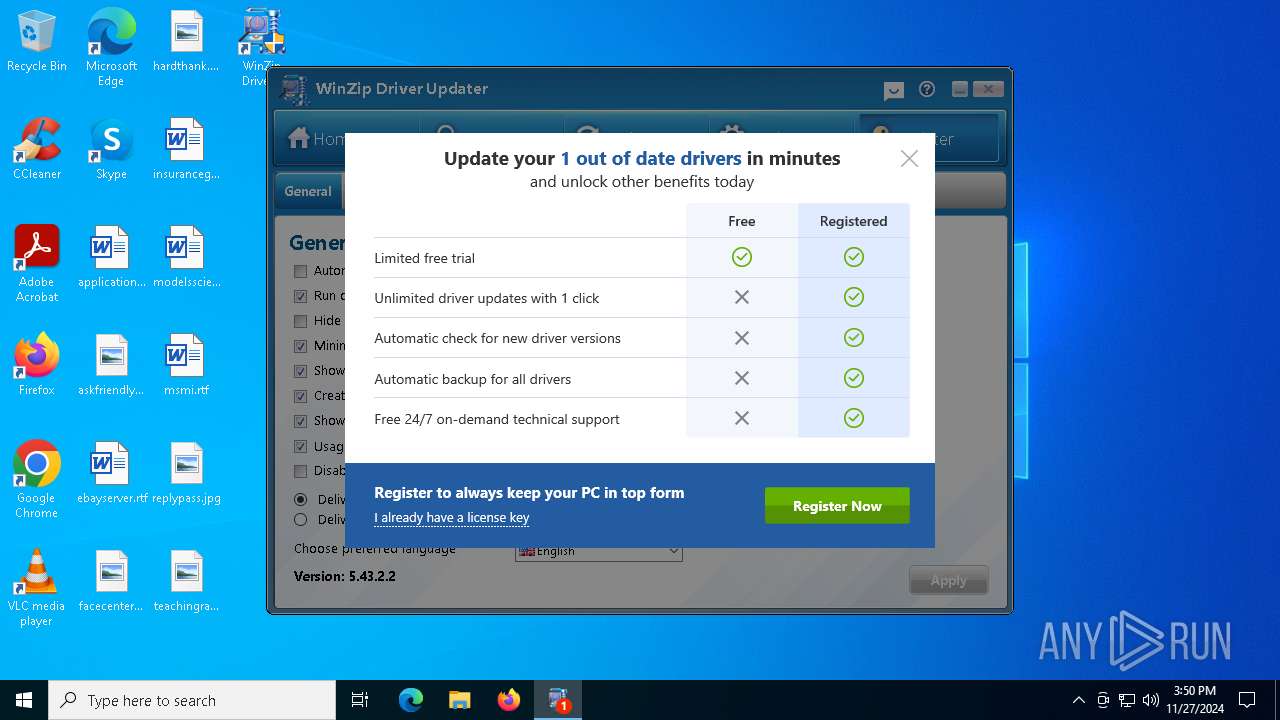
Task: Select the askfriendly image file icon
Action: pyautogui.click(x=111, y=365)
